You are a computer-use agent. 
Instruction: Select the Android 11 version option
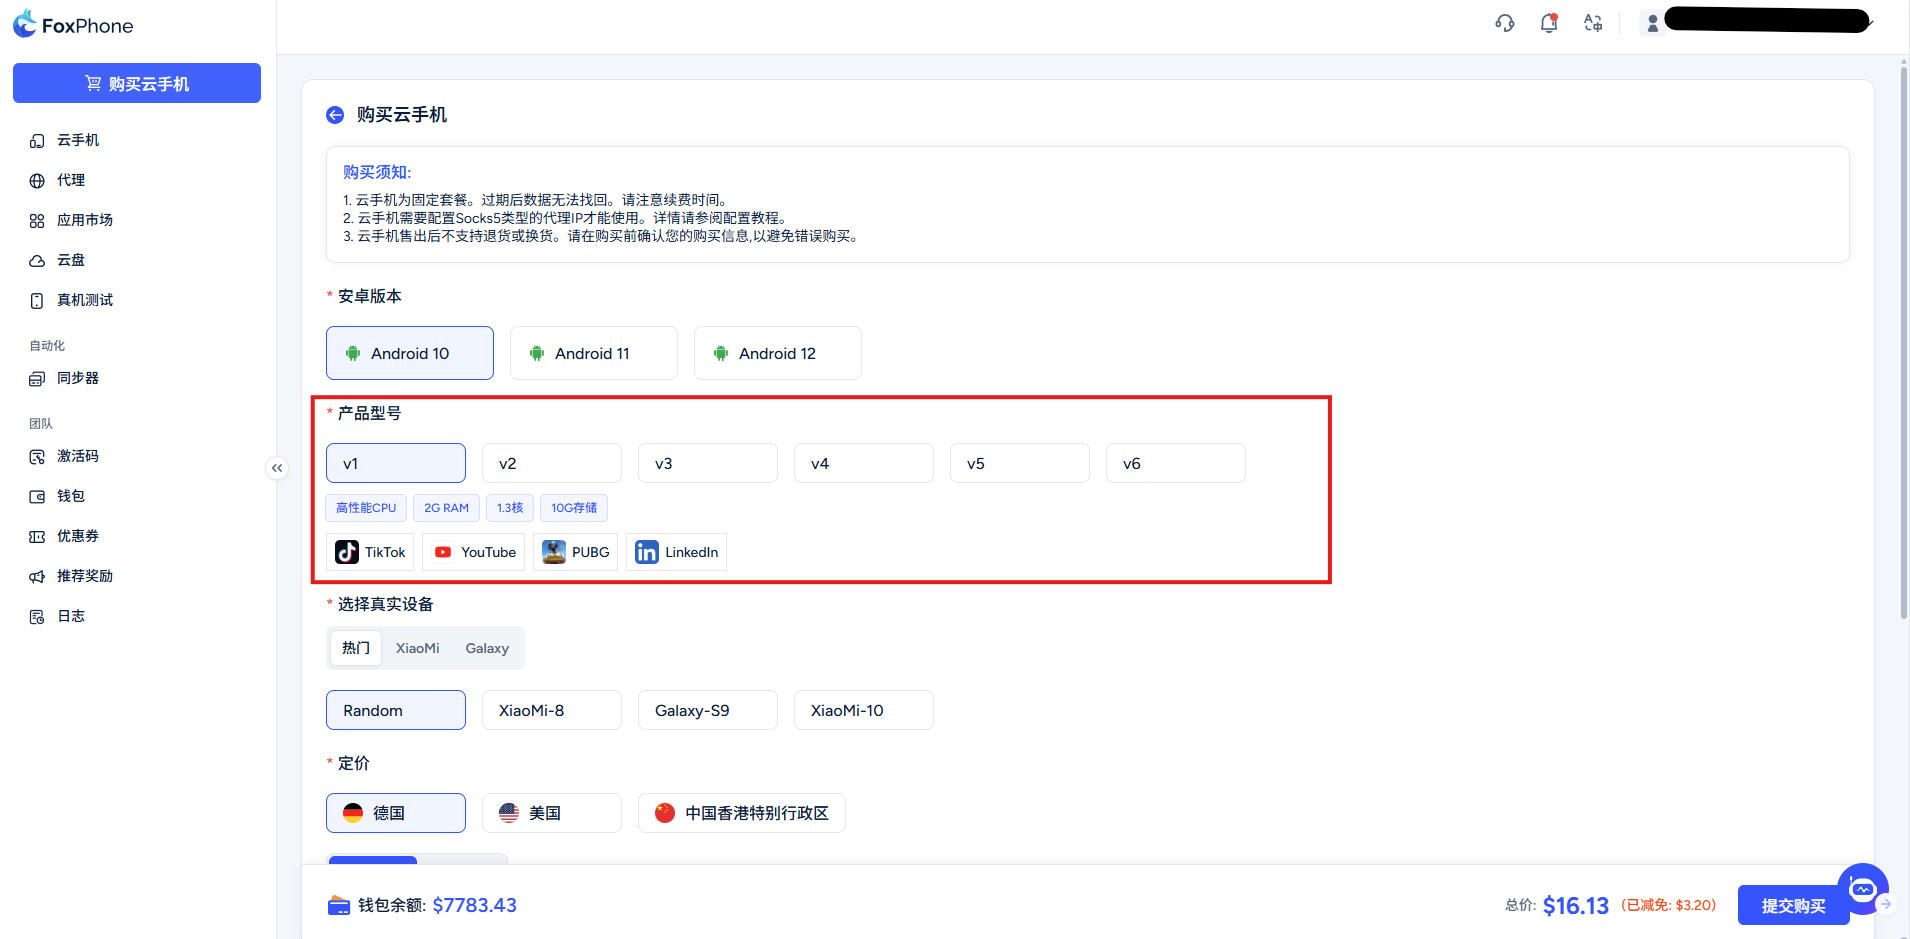click(x=593, y=353)
